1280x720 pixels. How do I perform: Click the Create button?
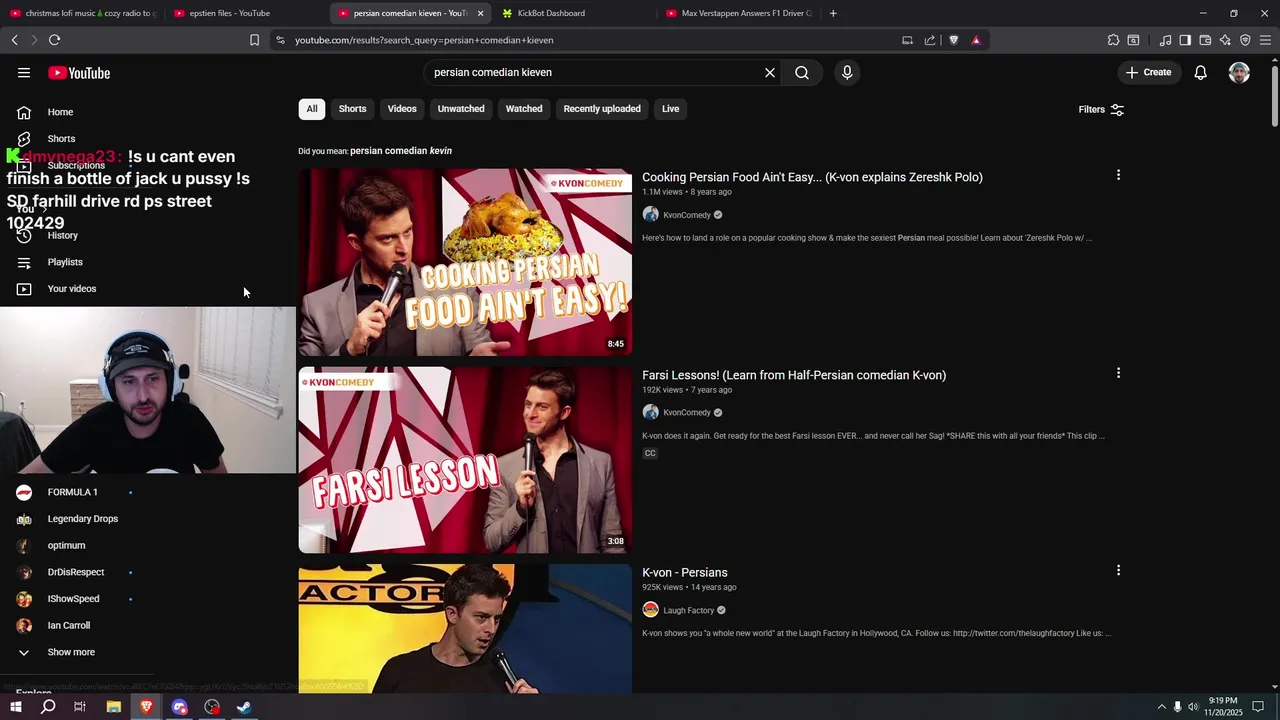pyautogui.click(x=1148, y=73)
